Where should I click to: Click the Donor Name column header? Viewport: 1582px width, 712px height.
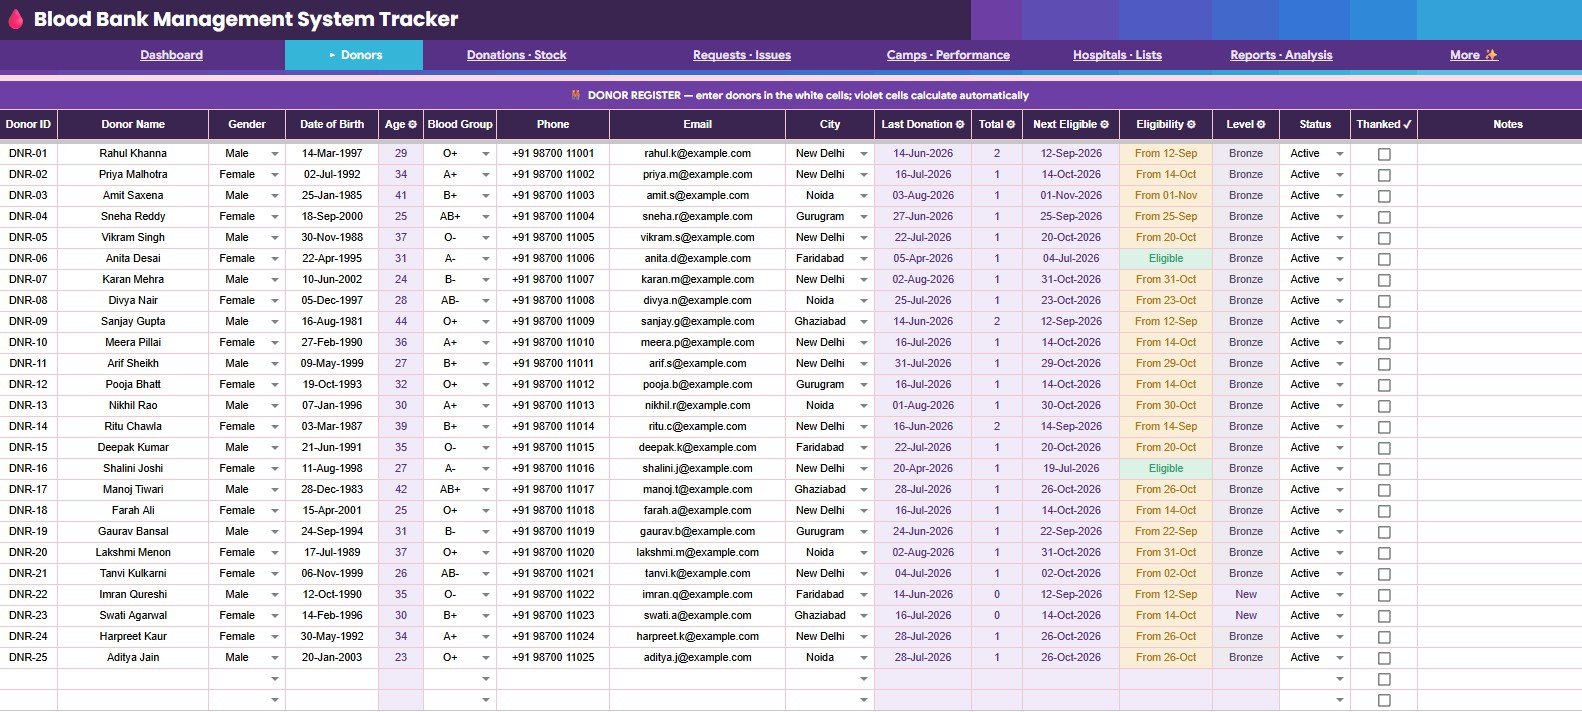tap(133, 124)
